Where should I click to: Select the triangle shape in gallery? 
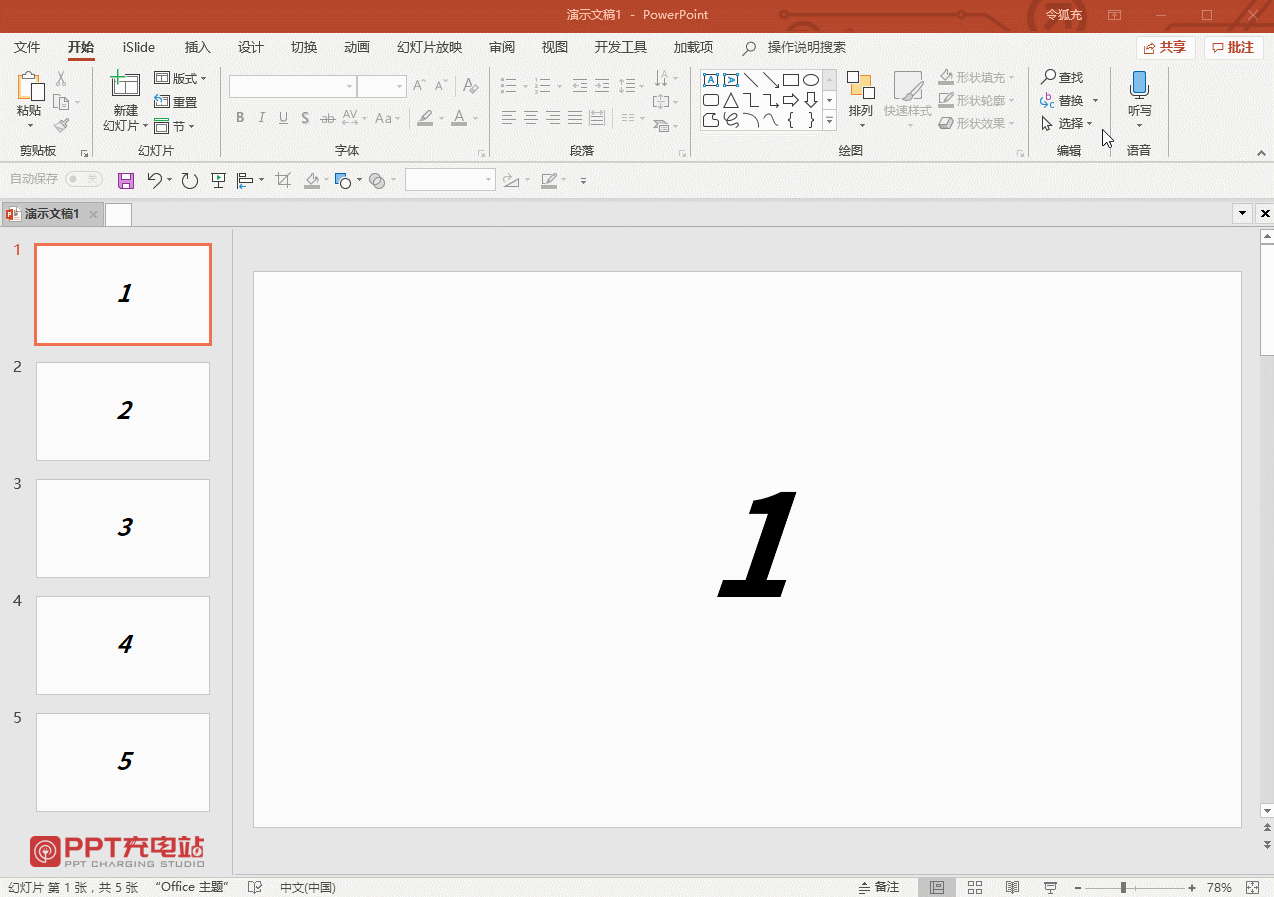pos(731,100)
